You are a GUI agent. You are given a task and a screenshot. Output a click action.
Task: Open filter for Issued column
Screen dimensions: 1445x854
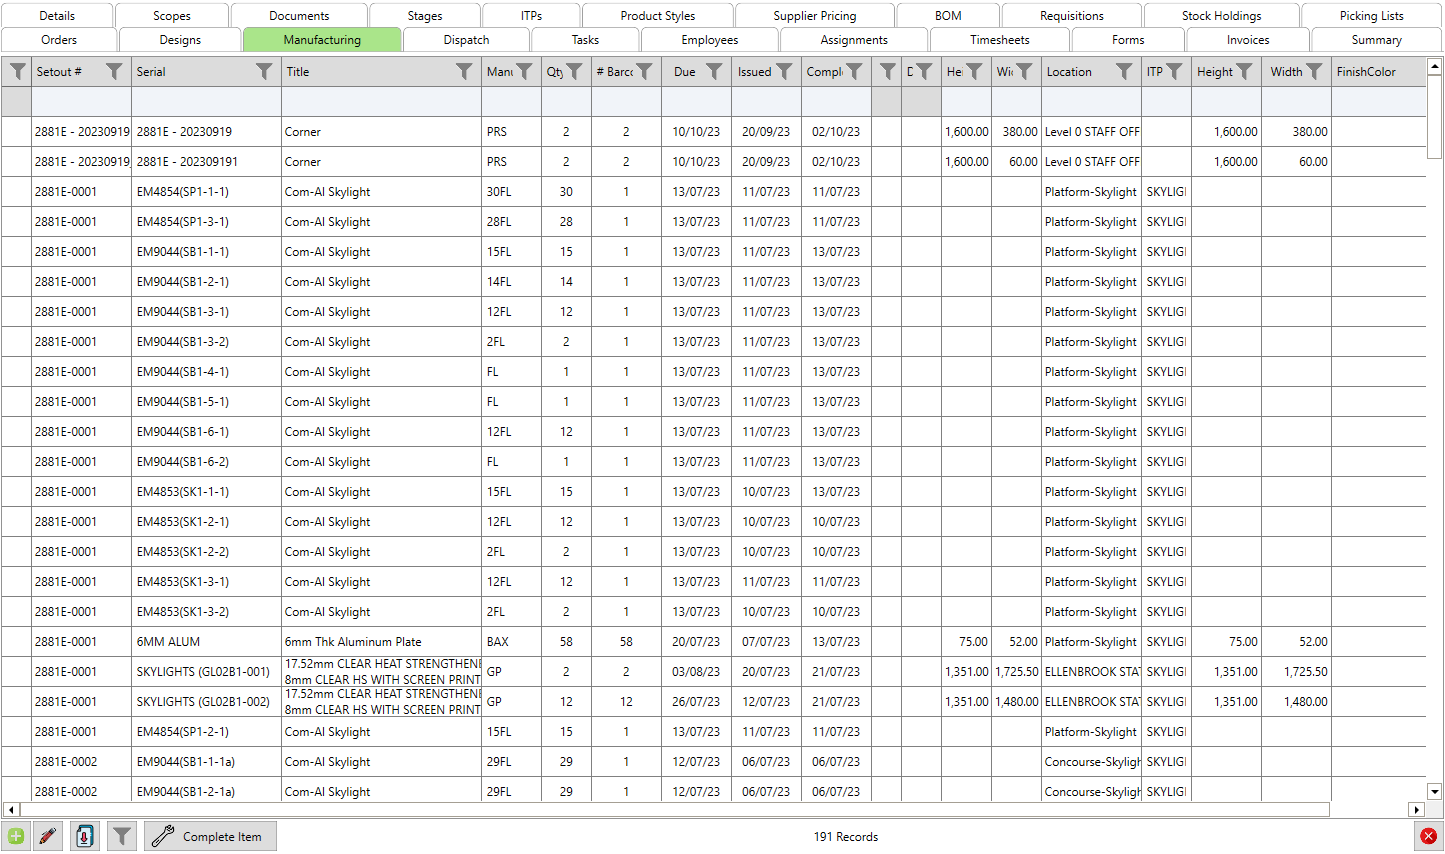coord(784,71)
